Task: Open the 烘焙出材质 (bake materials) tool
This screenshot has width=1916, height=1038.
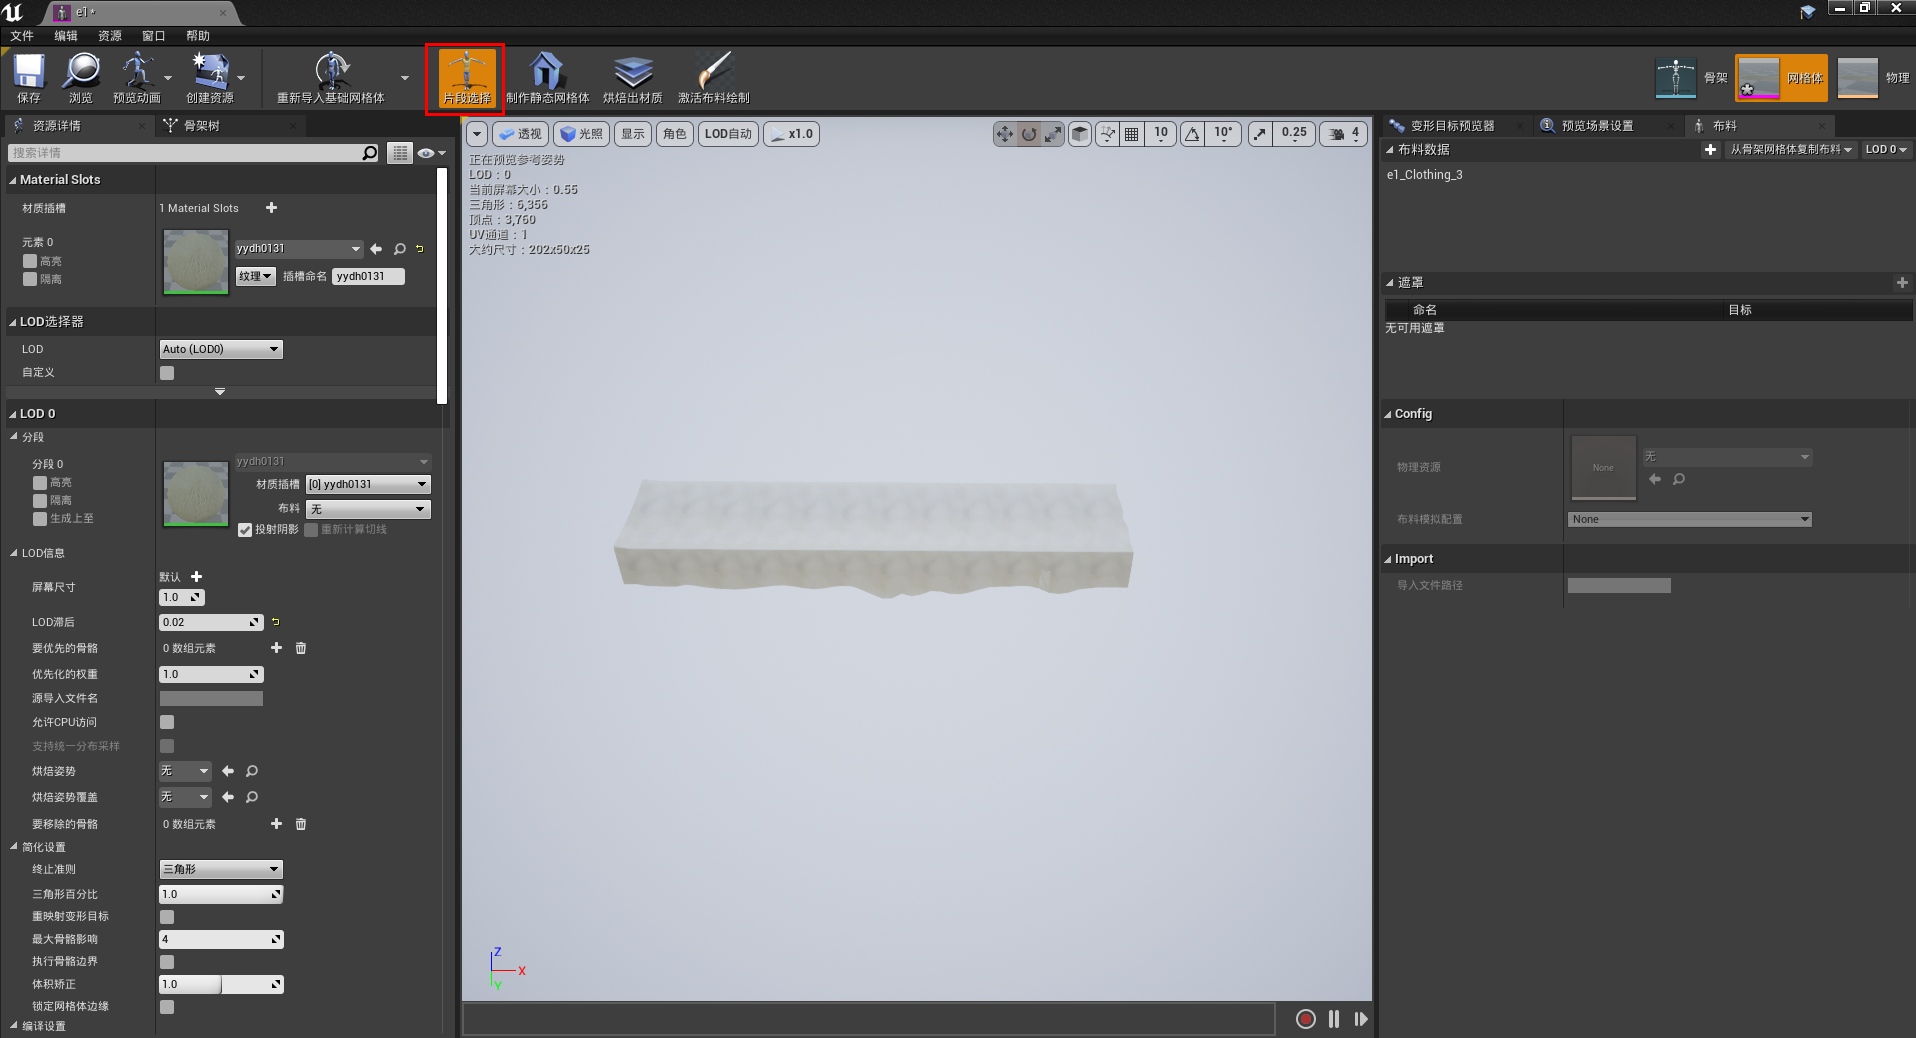Action: [x=634, y=78]
